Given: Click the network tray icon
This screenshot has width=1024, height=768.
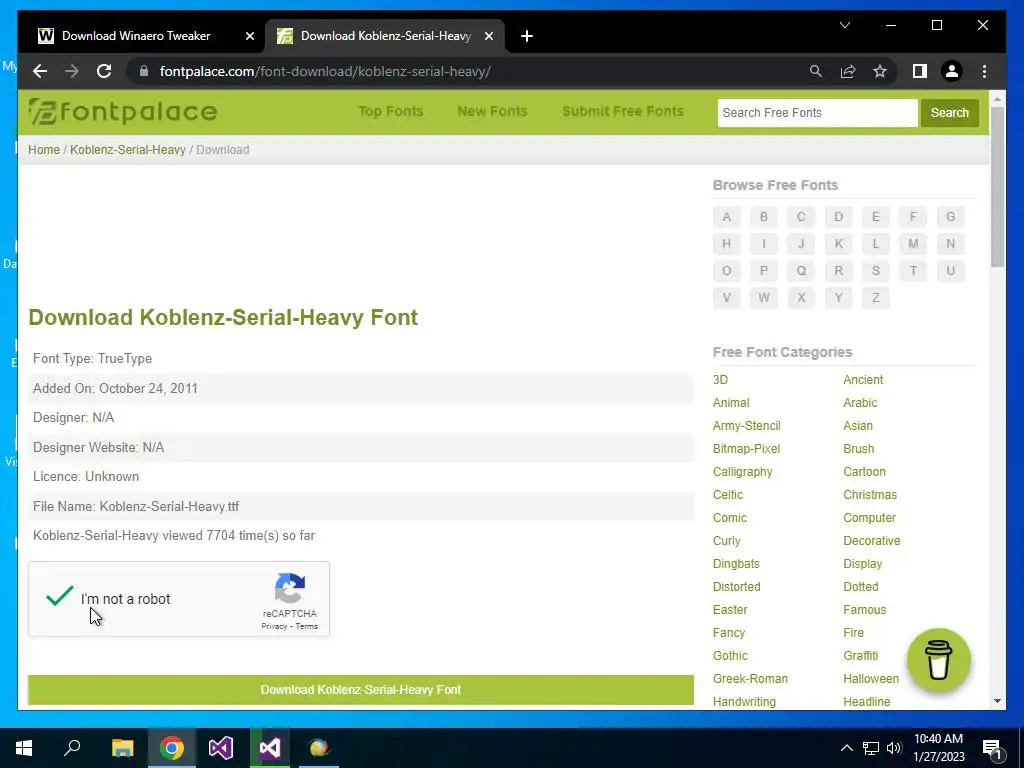Looking at the screenshot, I should click(x=871, y=748).
